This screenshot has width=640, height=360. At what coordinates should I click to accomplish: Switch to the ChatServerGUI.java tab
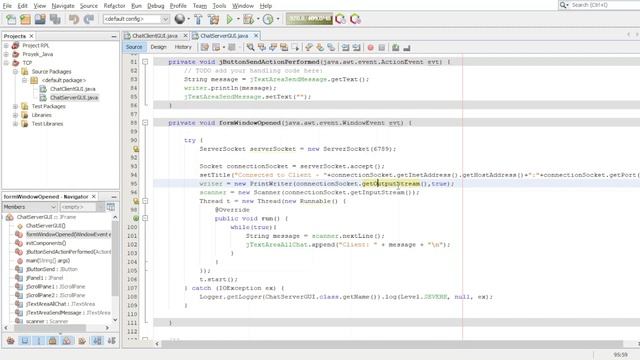(224, 36)
